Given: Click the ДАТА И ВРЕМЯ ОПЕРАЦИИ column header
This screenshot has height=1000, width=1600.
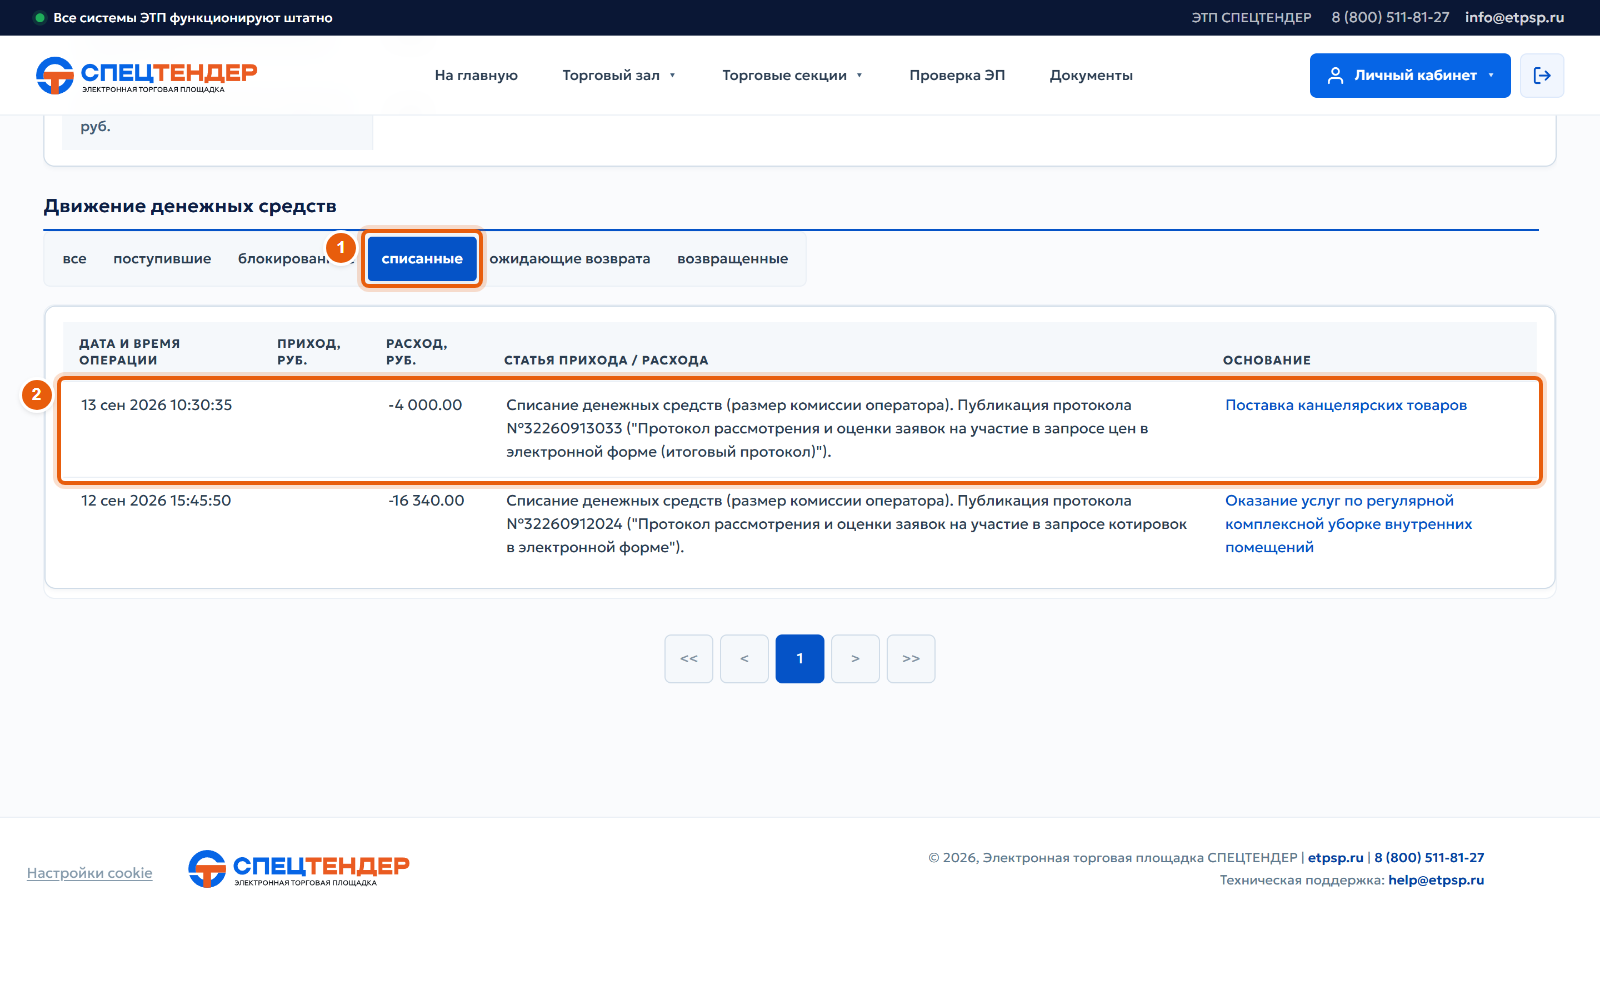Looking at the screenshot, I should [130, 352].
